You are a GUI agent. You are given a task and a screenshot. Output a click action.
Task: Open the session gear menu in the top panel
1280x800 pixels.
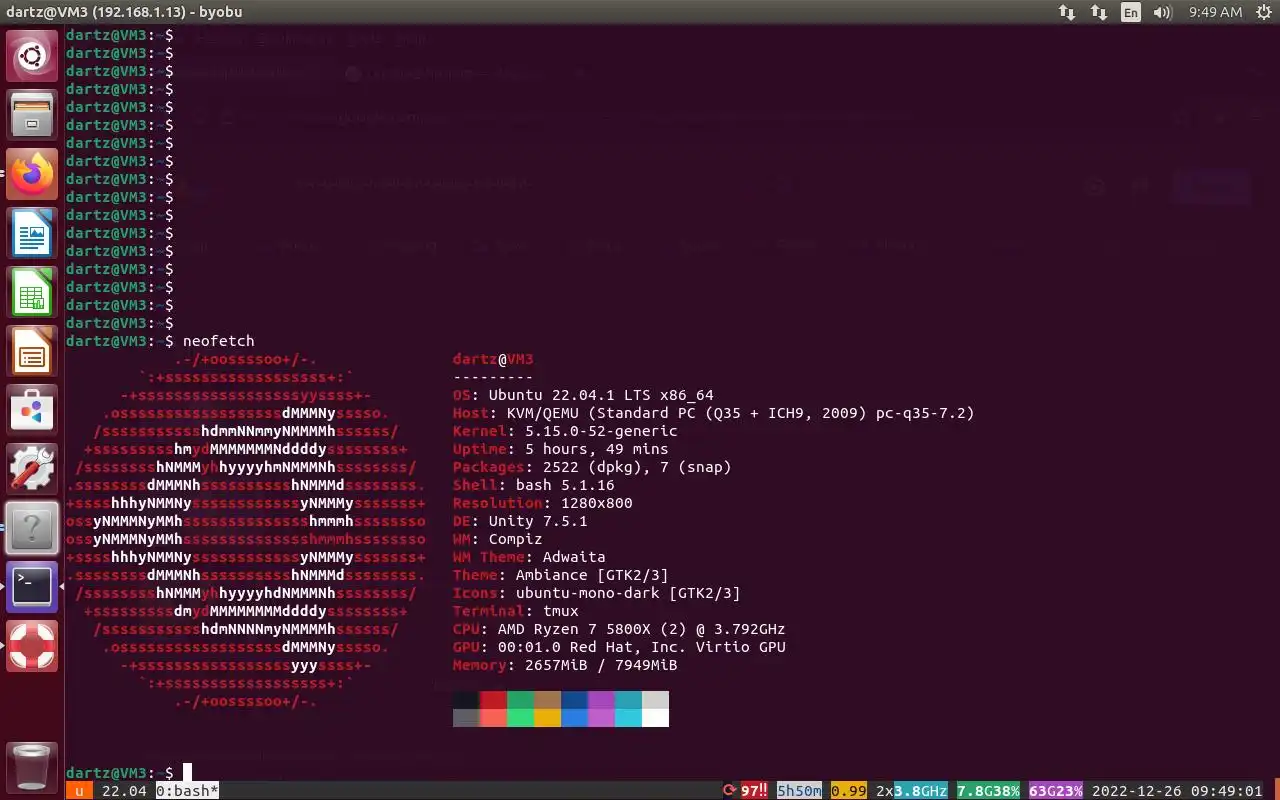1262,12
